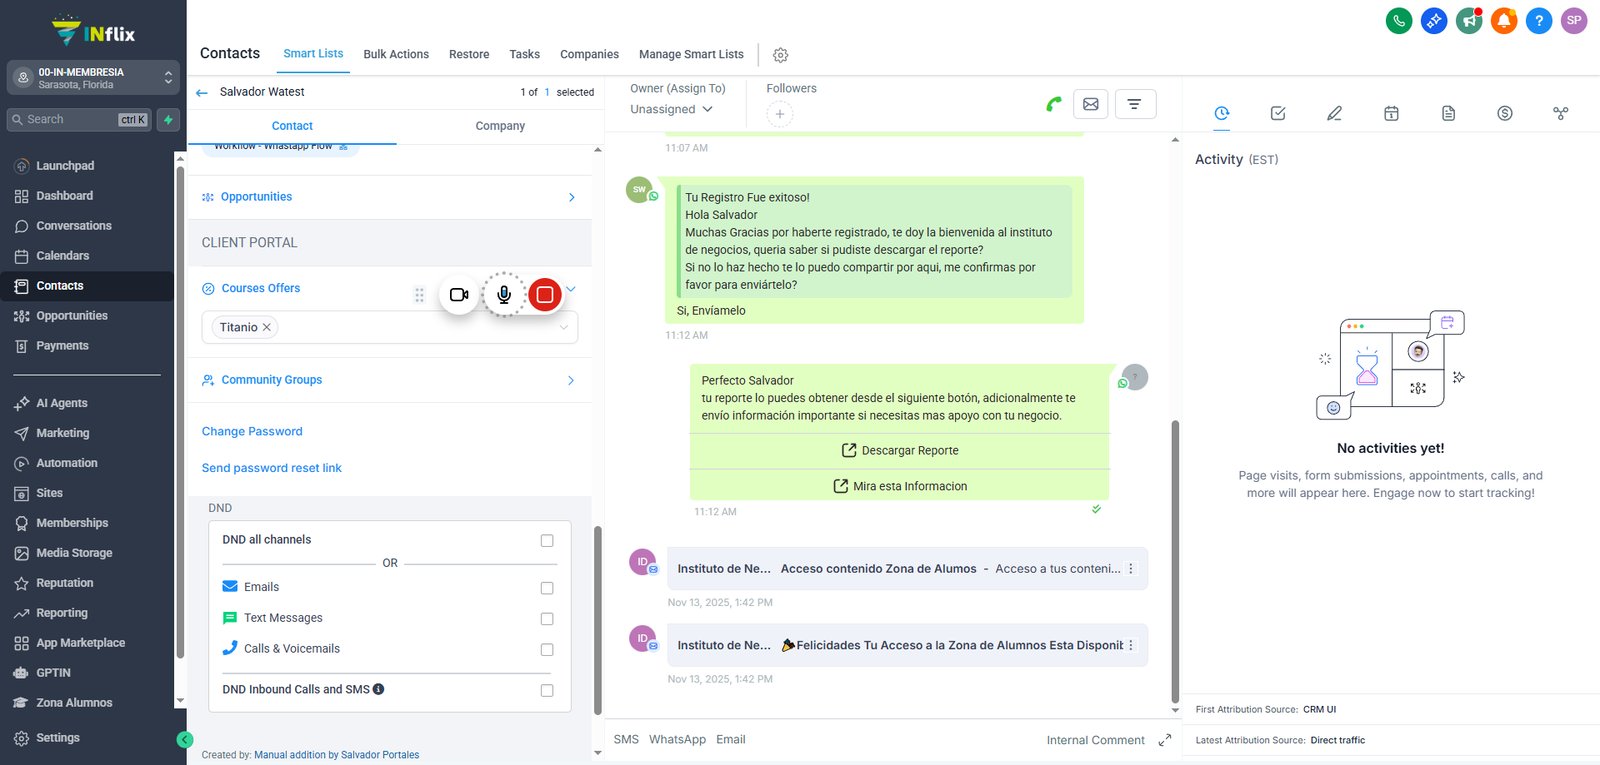The image size is (1600, 765).
Task: Toggle the microphone in recorder widget
Action: 504,295
